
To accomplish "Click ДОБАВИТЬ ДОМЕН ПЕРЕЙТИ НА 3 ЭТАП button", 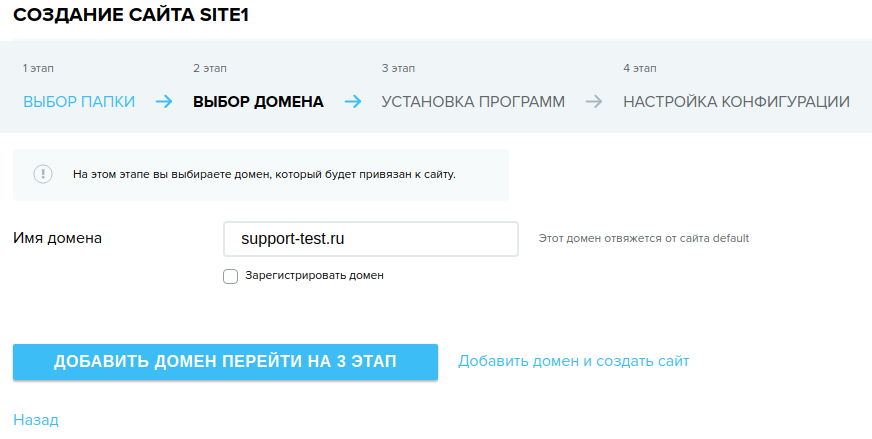I will click(x=225, y=362).
